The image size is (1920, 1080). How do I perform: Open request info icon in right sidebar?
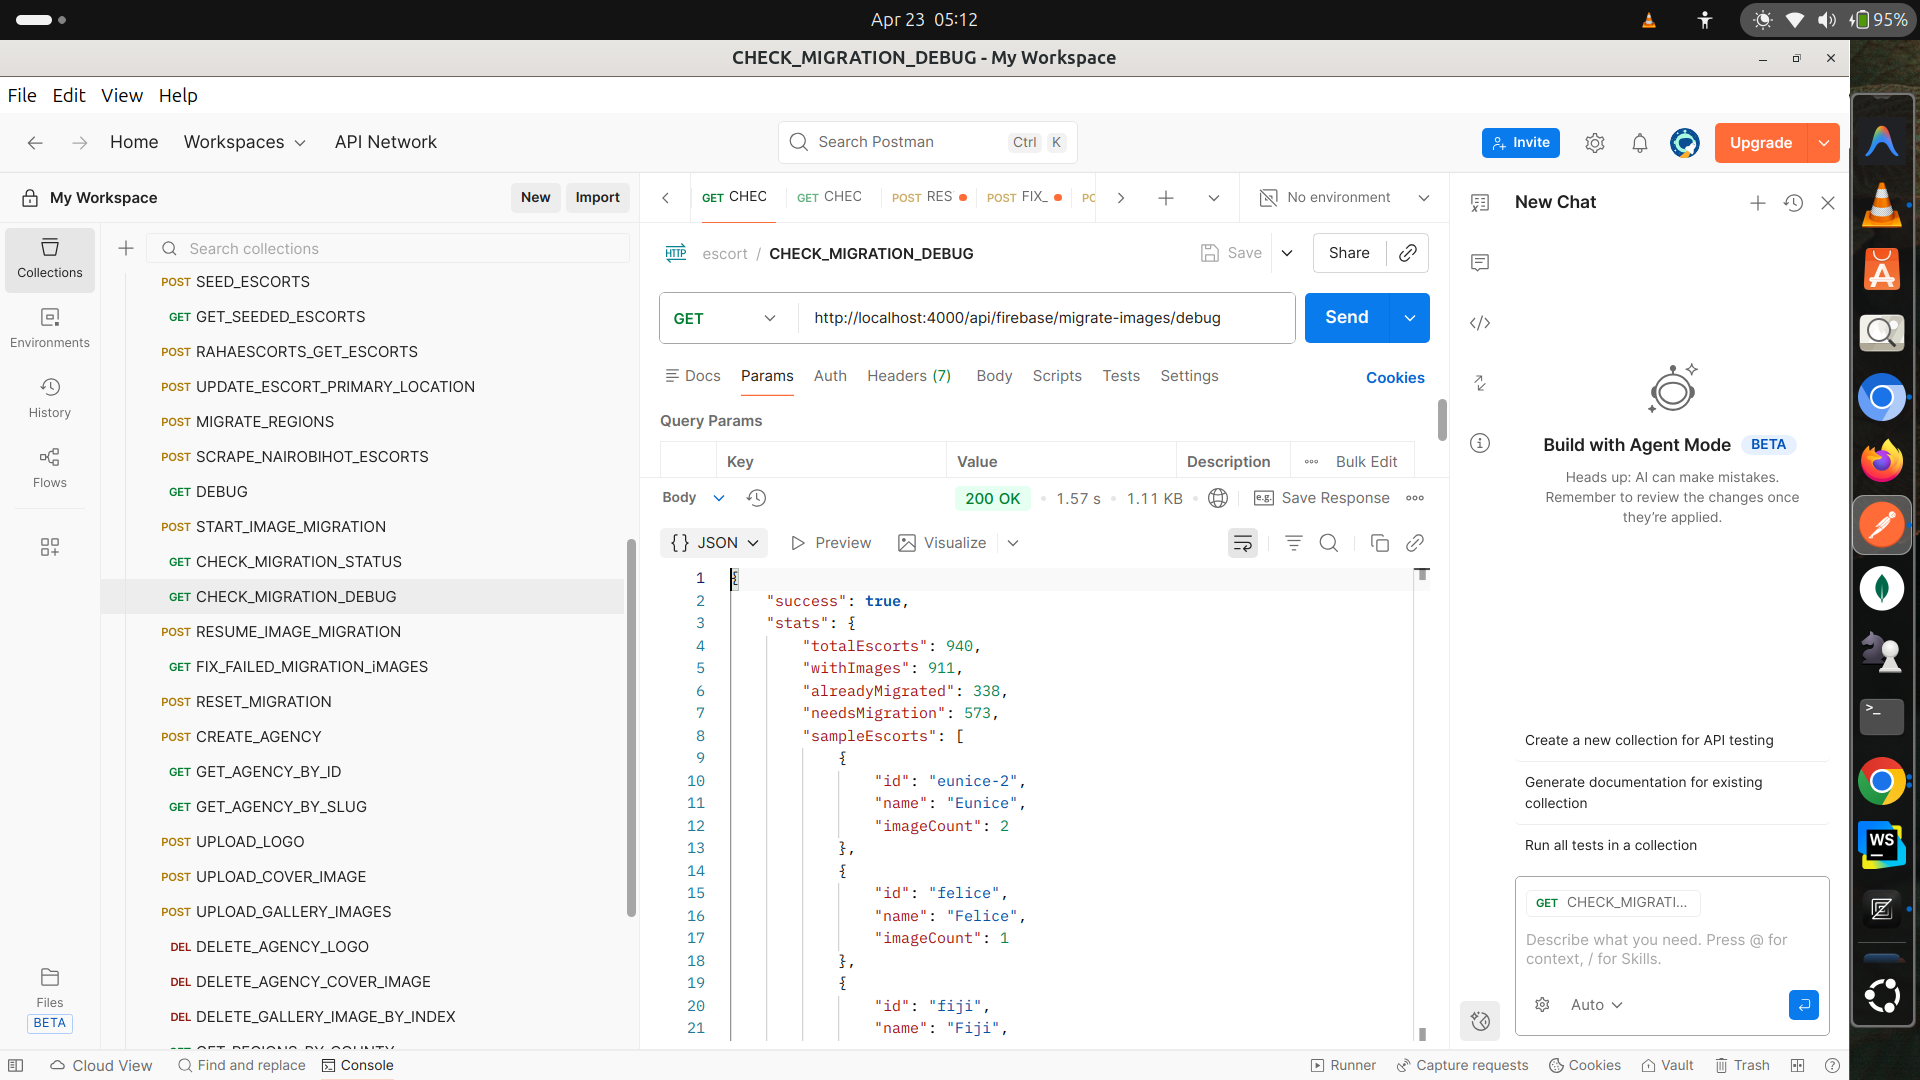[x=1480, y=443]
